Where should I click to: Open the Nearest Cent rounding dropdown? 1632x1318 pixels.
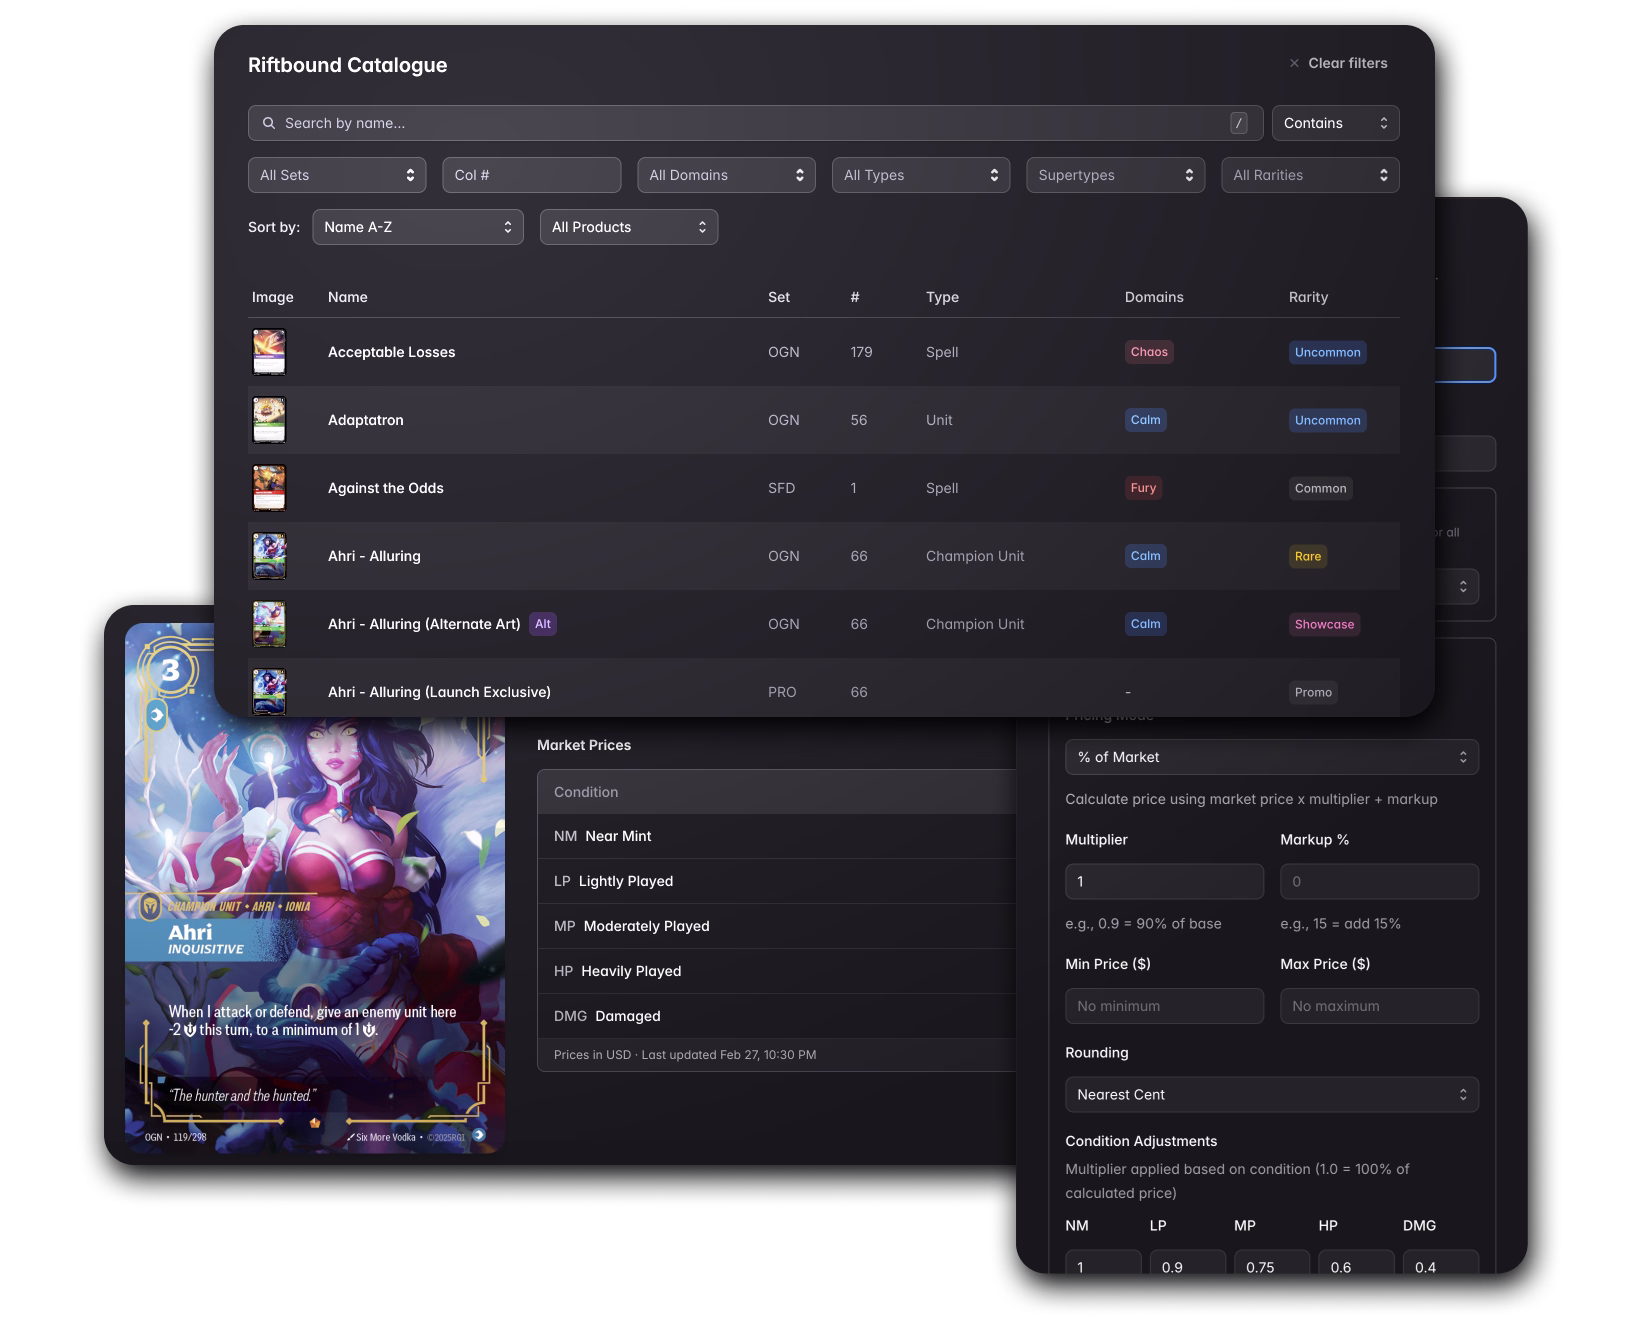click(x=1272, y=1095)
